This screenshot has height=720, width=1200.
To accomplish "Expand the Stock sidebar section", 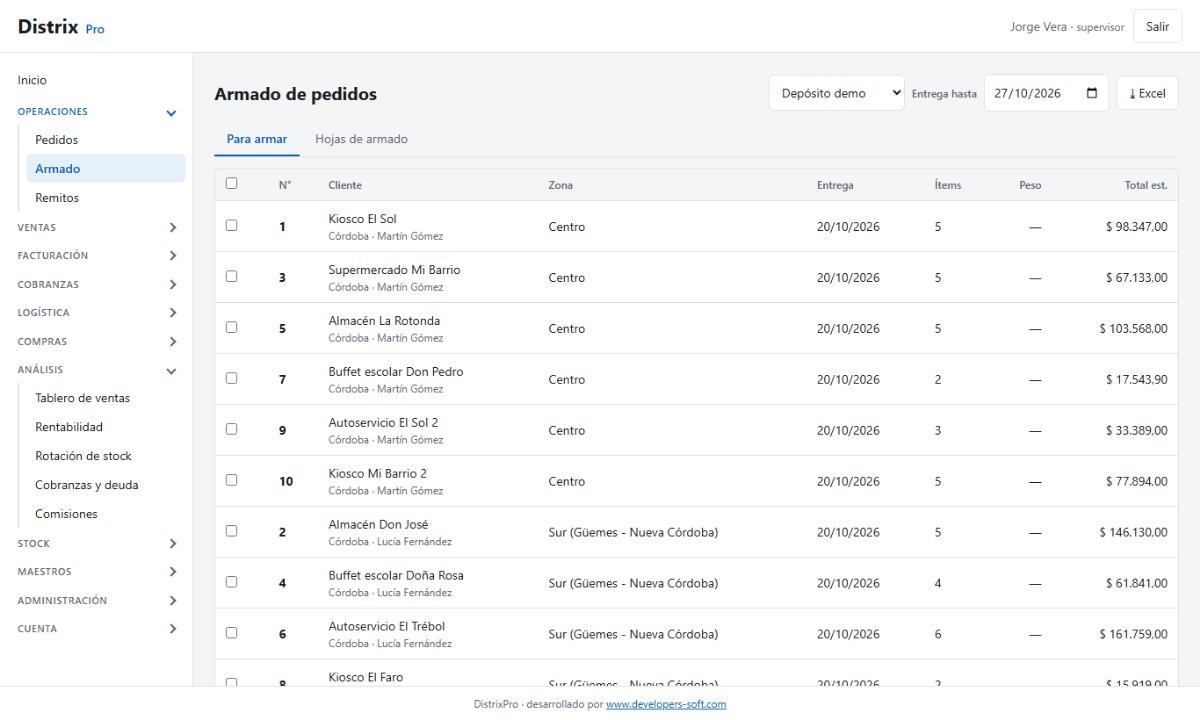I will pyautogui.click(x=98, y=544).
